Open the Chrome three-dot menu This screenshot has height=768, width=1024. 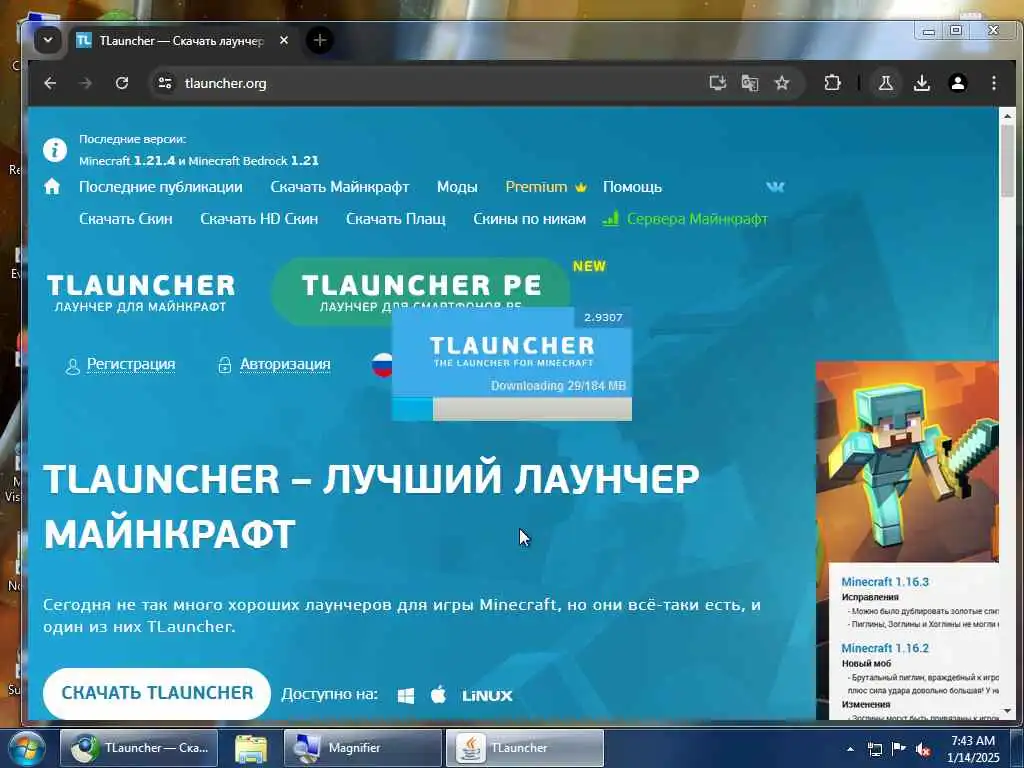click(993, 83)
